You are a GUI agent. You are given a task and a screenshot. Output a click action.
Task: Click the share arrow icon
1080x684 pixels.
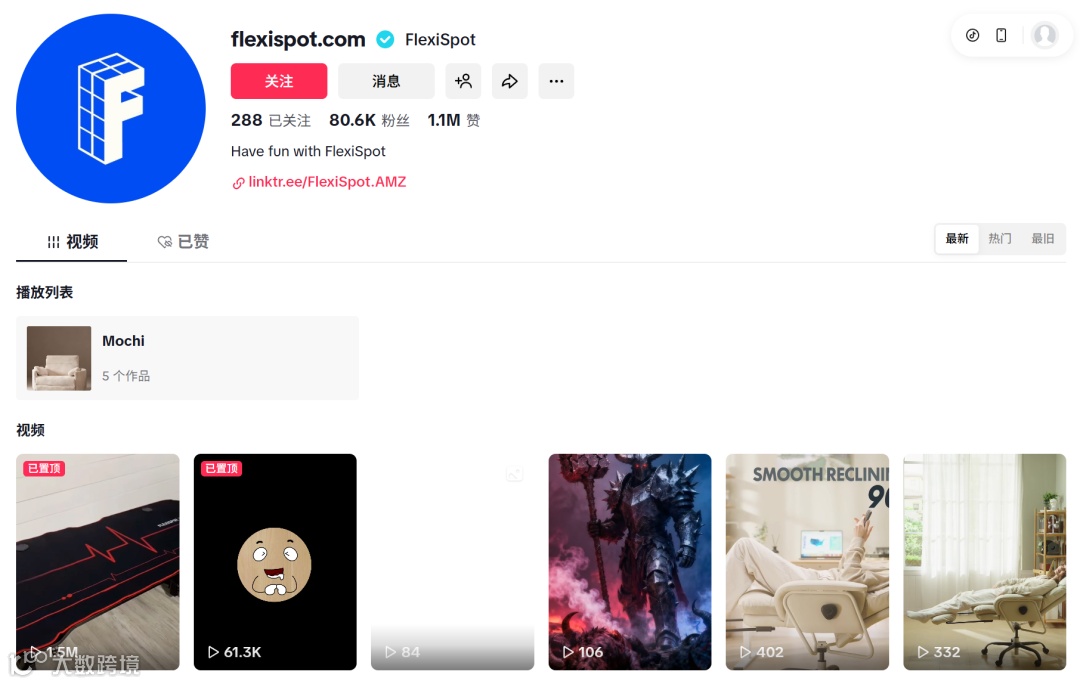pyautogui.click(x=510, y=81)
